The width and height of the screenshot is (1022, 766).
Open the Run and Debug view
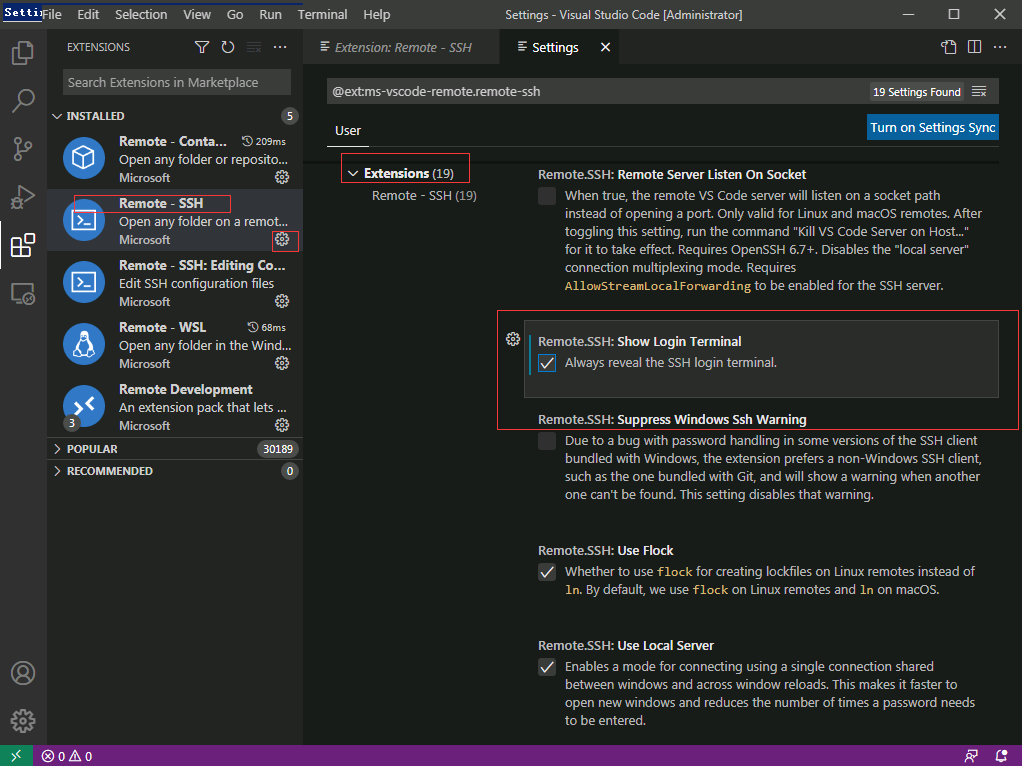(23, 197)
